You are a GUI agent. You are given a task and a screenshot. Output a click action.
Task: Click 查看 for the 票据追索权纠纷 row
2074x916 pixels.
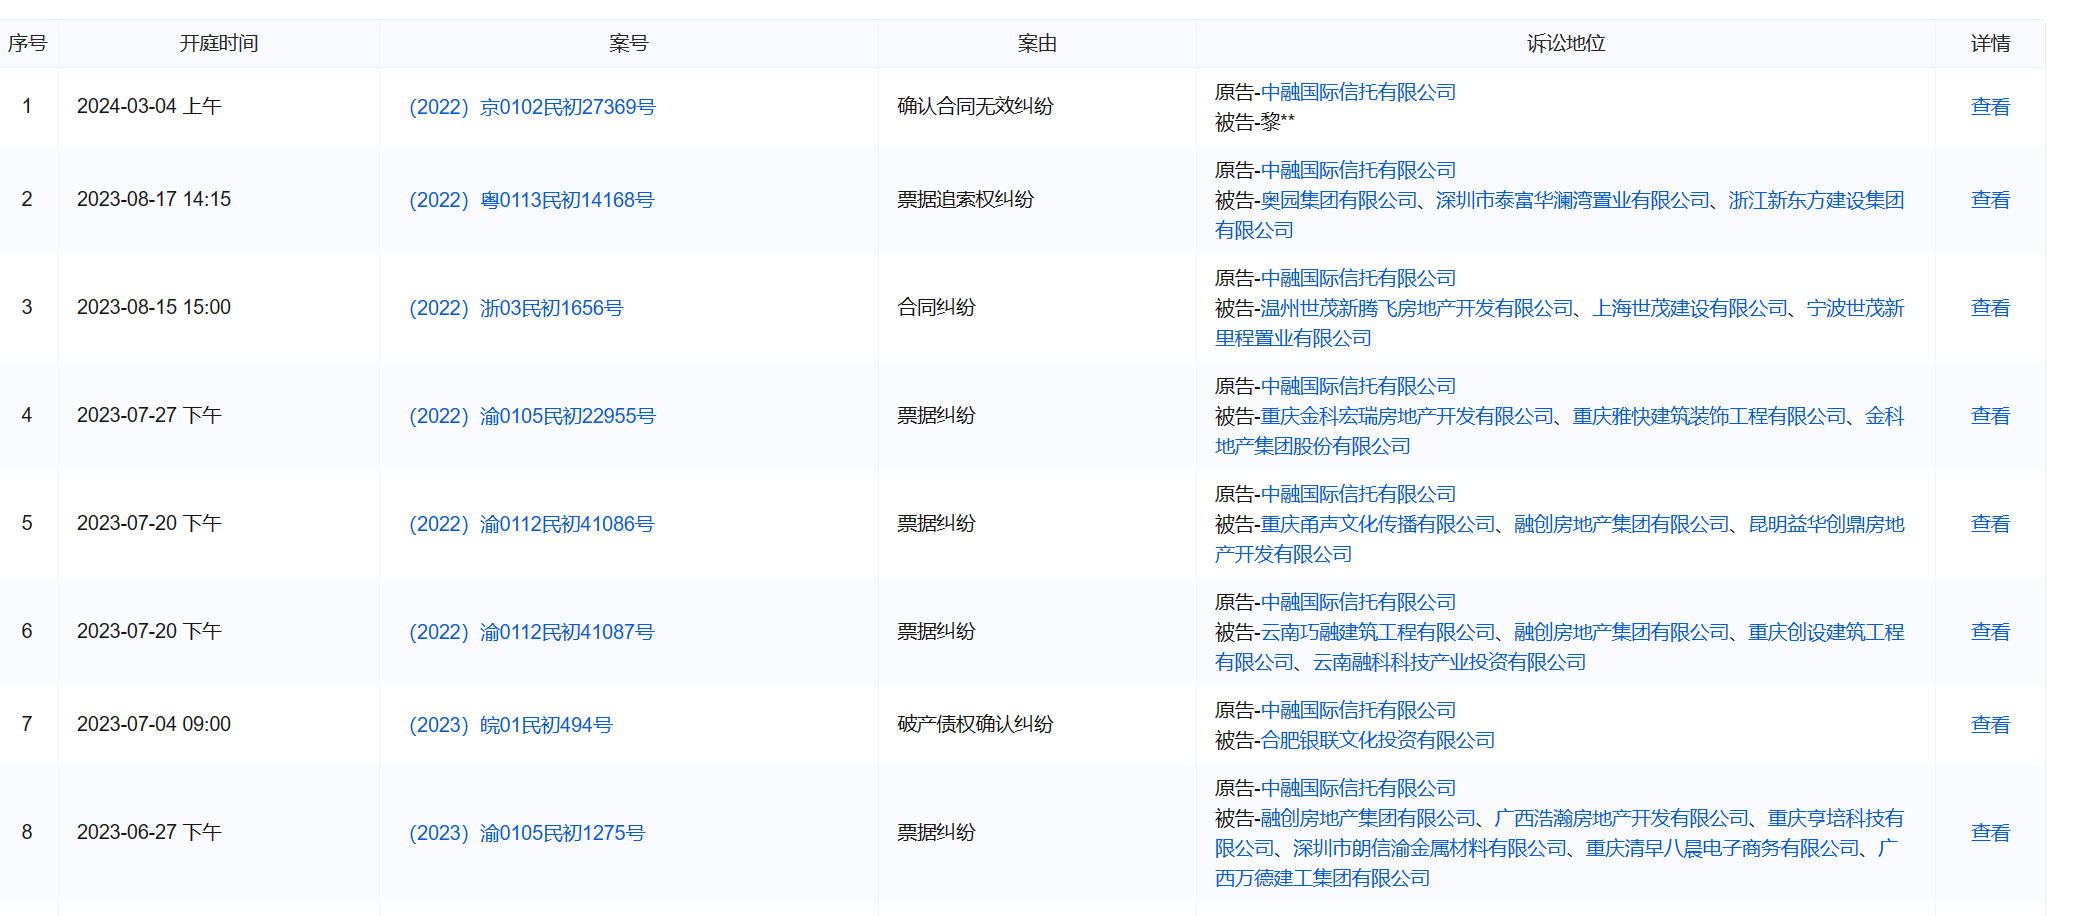pos(1990,200)
